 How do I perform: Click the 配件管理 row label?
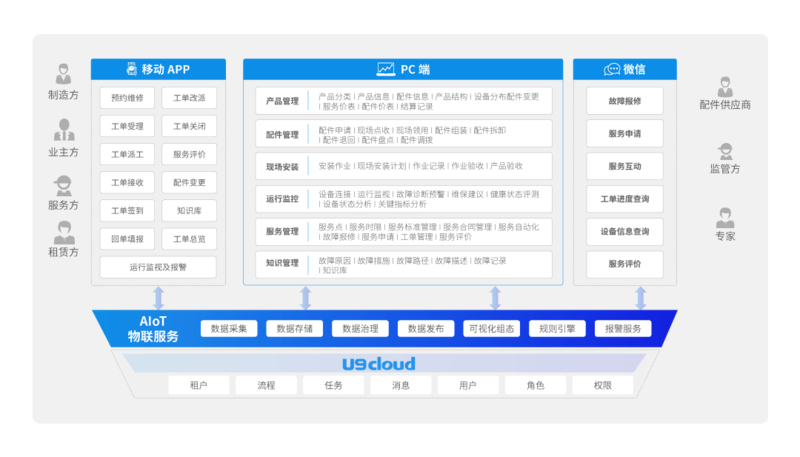282,135
